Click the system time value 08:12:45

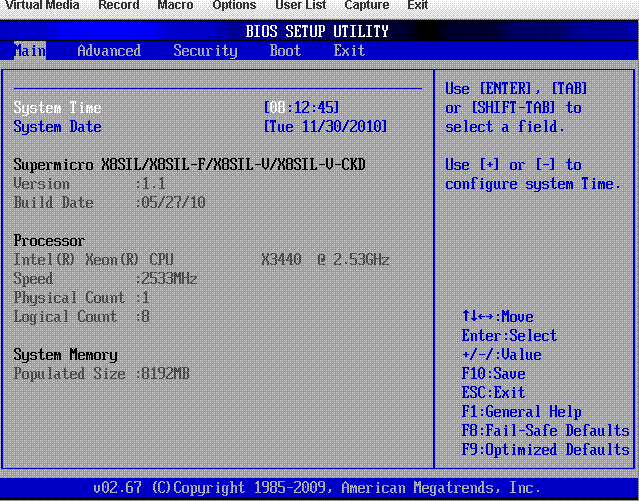pos(301,108)
